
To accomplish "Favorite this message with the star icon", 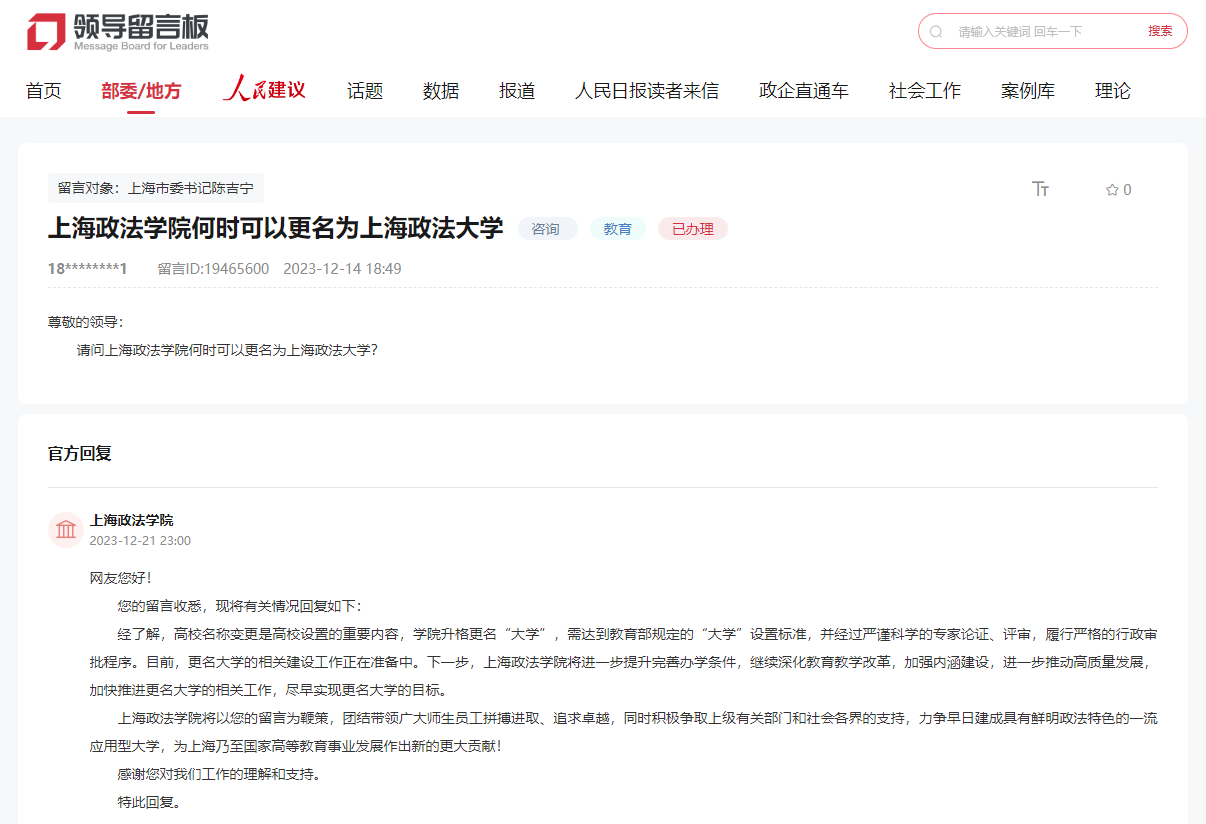I will pyautogui.click(x=1111, y=190).
